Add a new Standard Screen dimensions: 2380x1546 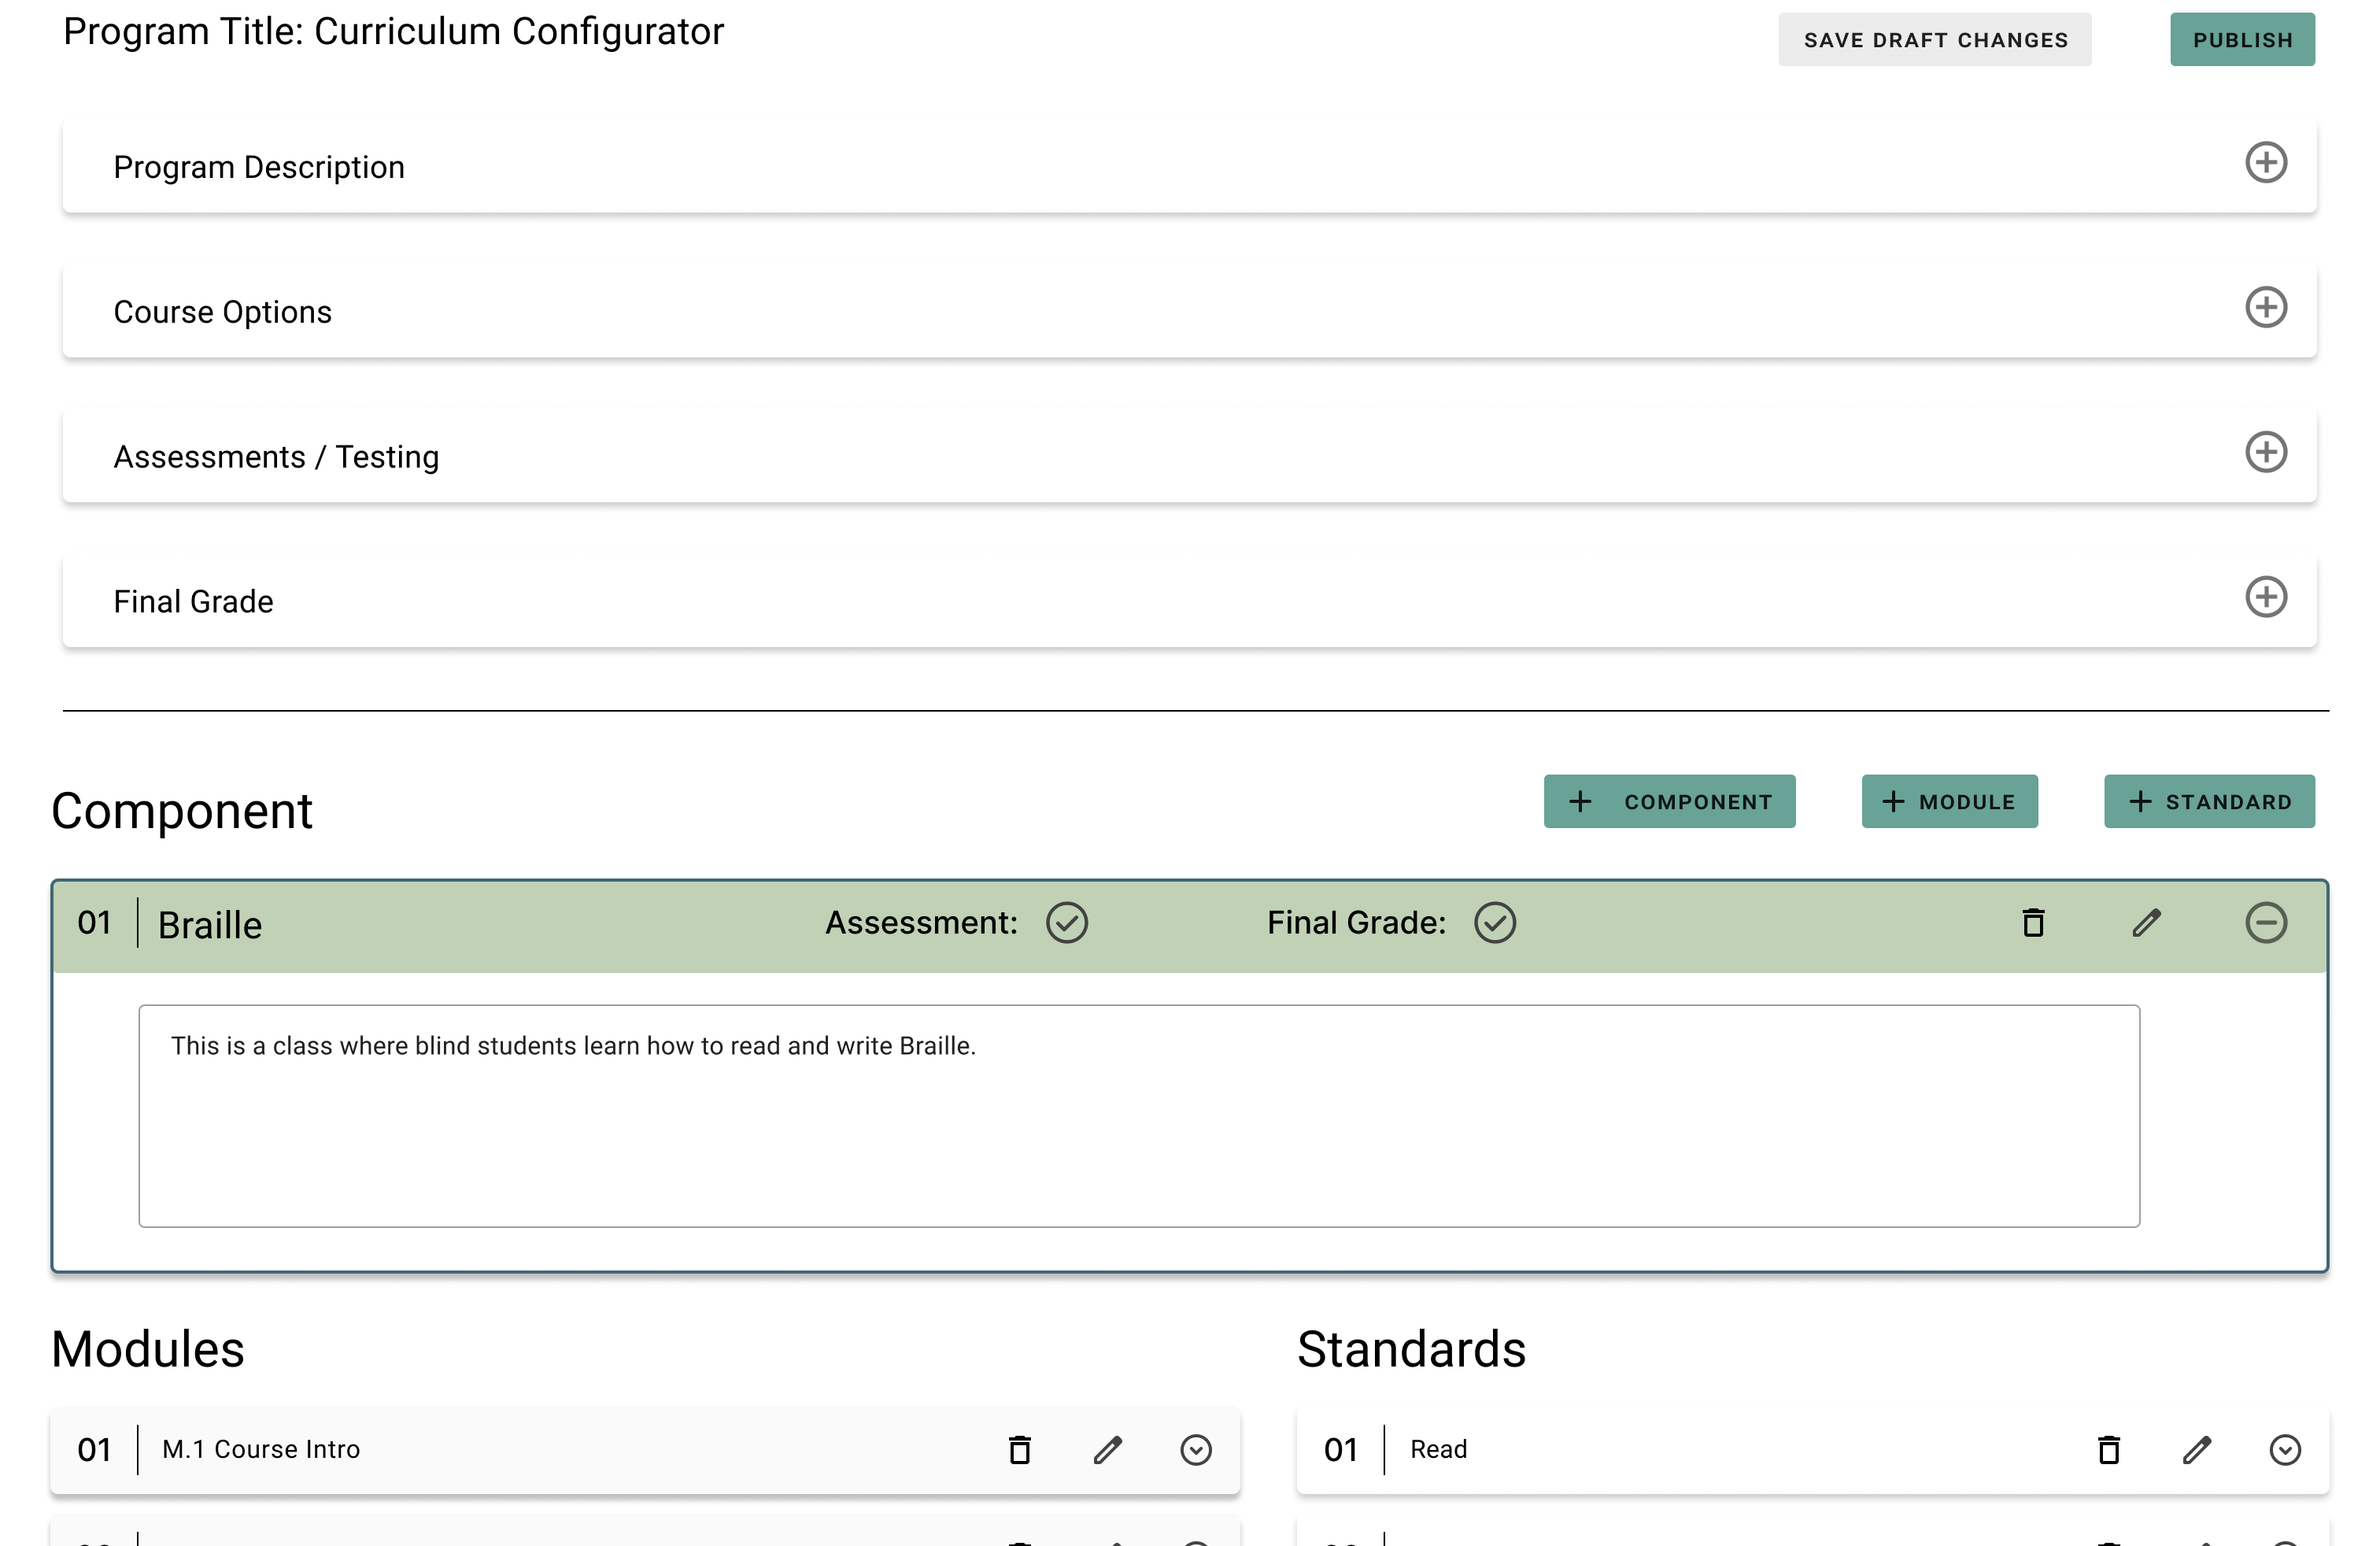[2209, 801]
